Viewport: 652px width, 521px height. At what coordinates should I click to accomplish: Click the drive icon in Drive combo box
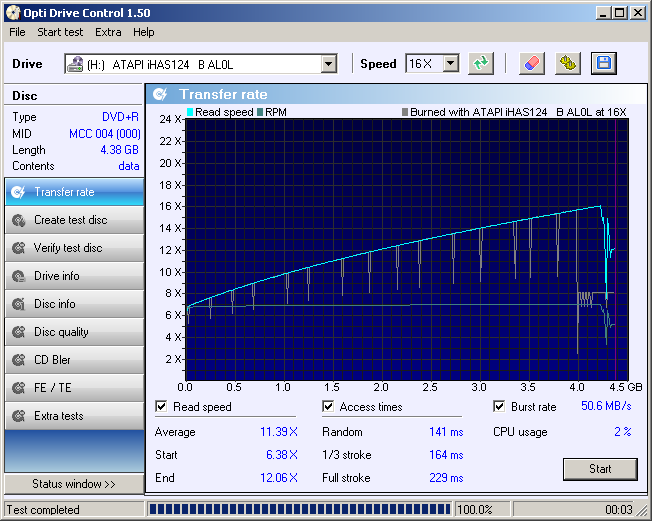point(75,64)
